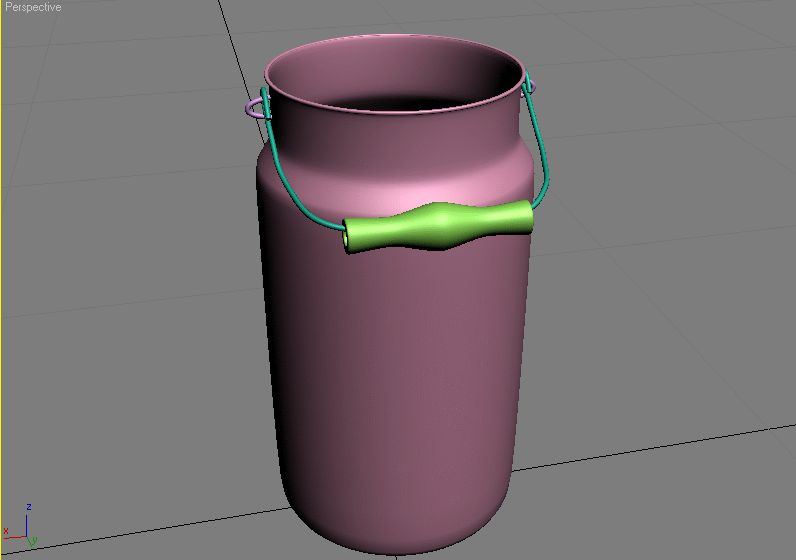Click the XYZ axis tripod gizmo
Image resolution: width=796 pixels, height=560 pixels.
(20, 525)
